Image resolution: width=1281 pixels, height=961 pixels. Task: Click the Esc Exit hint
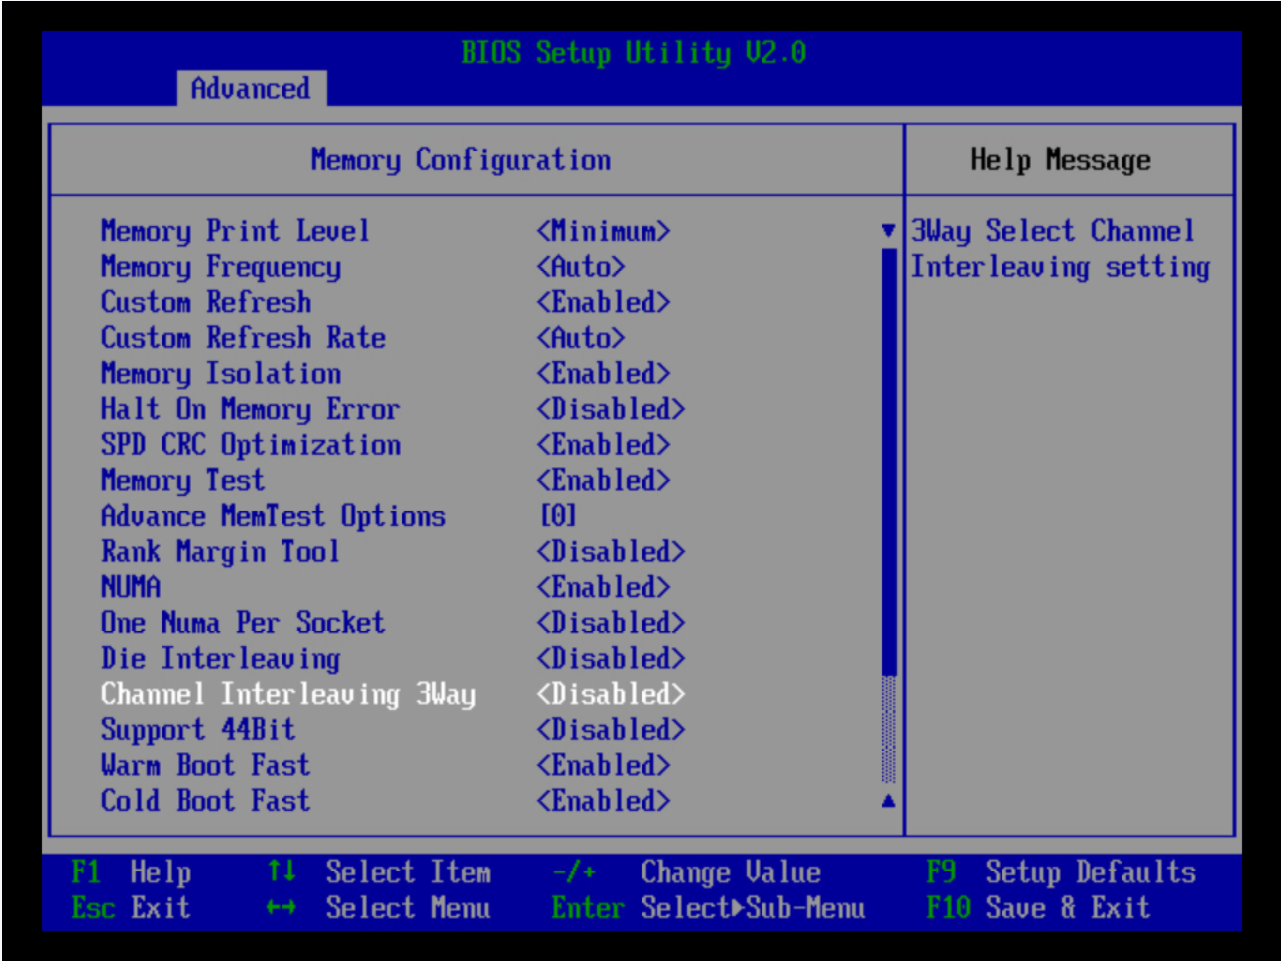131,908
